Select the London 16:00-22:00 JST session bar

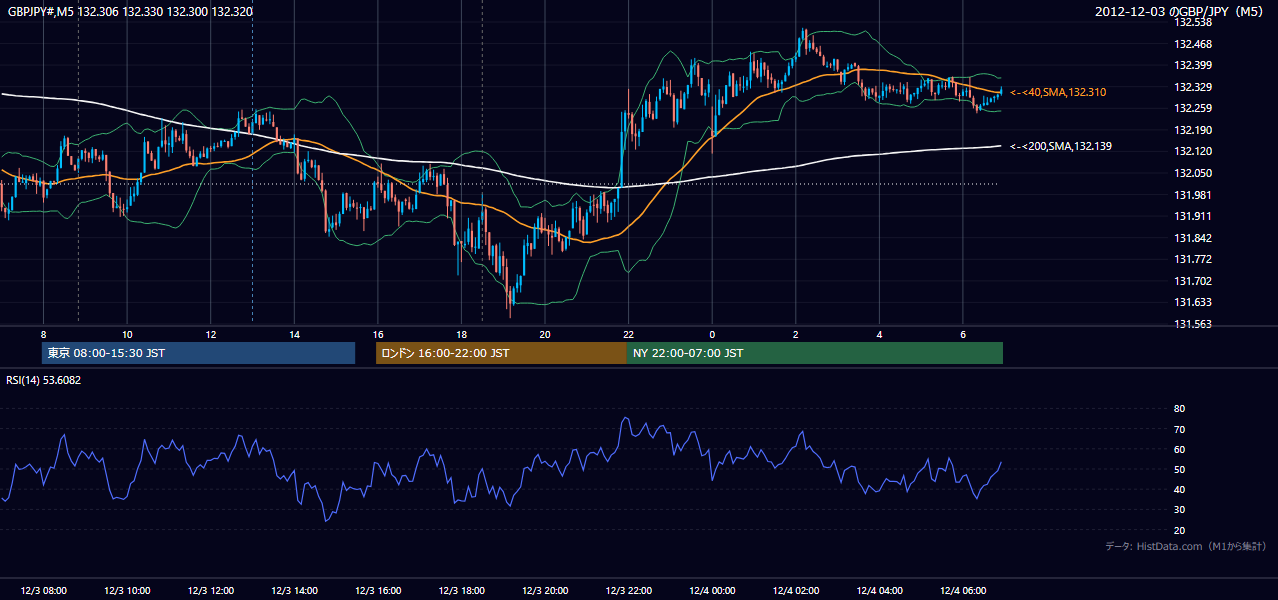(501, 353)
